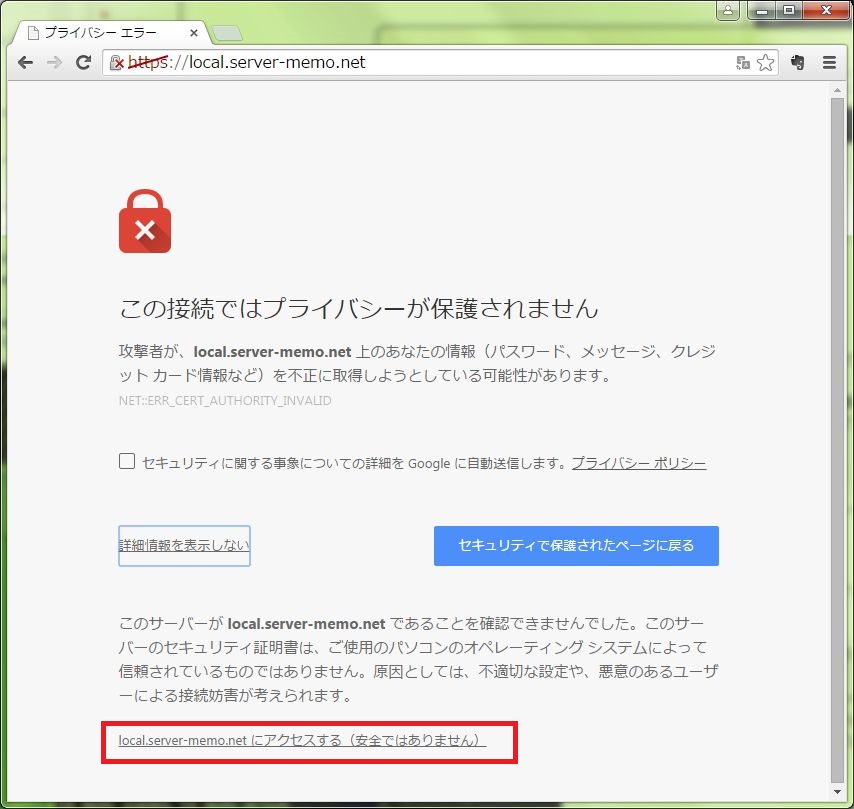854x809 pixels.
Task: Enable sending security details to Google checkbox
Action: click(127, 461)
